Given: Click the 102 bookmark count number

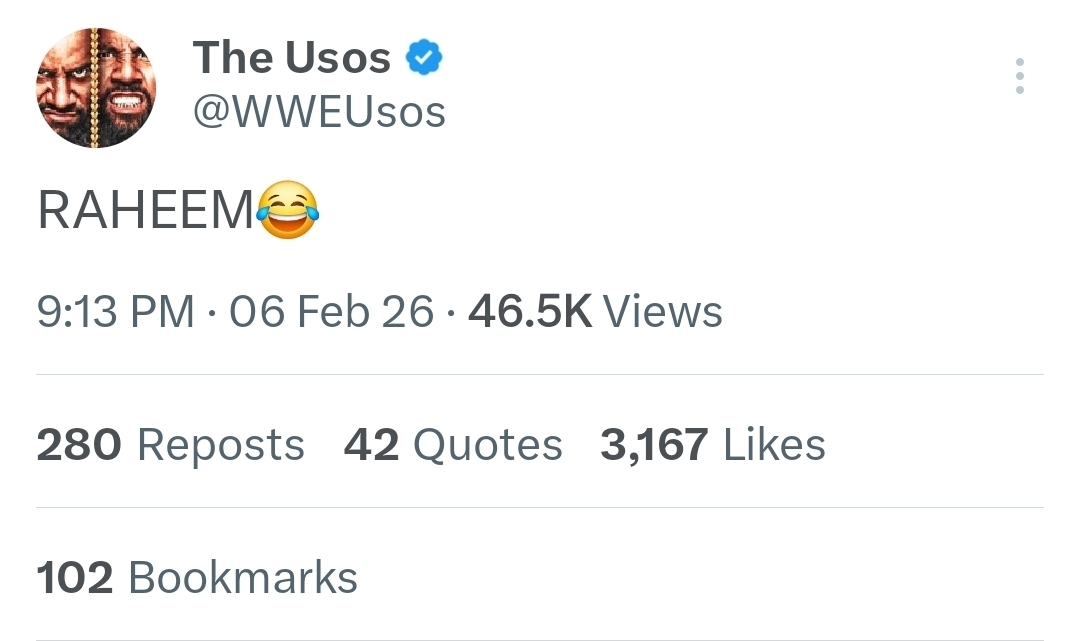Looking at the screenshot, I should tap(75, 578).
